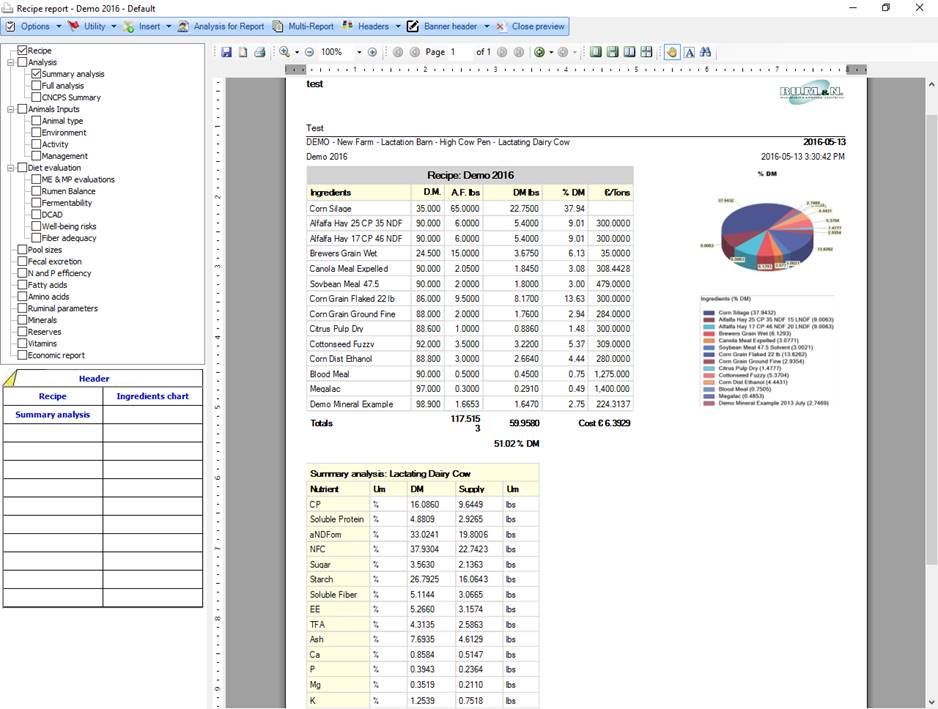The height and width of the screenshot is (709, 938).
Task: Save the report with the floppy disk icon
Action: 226,52
